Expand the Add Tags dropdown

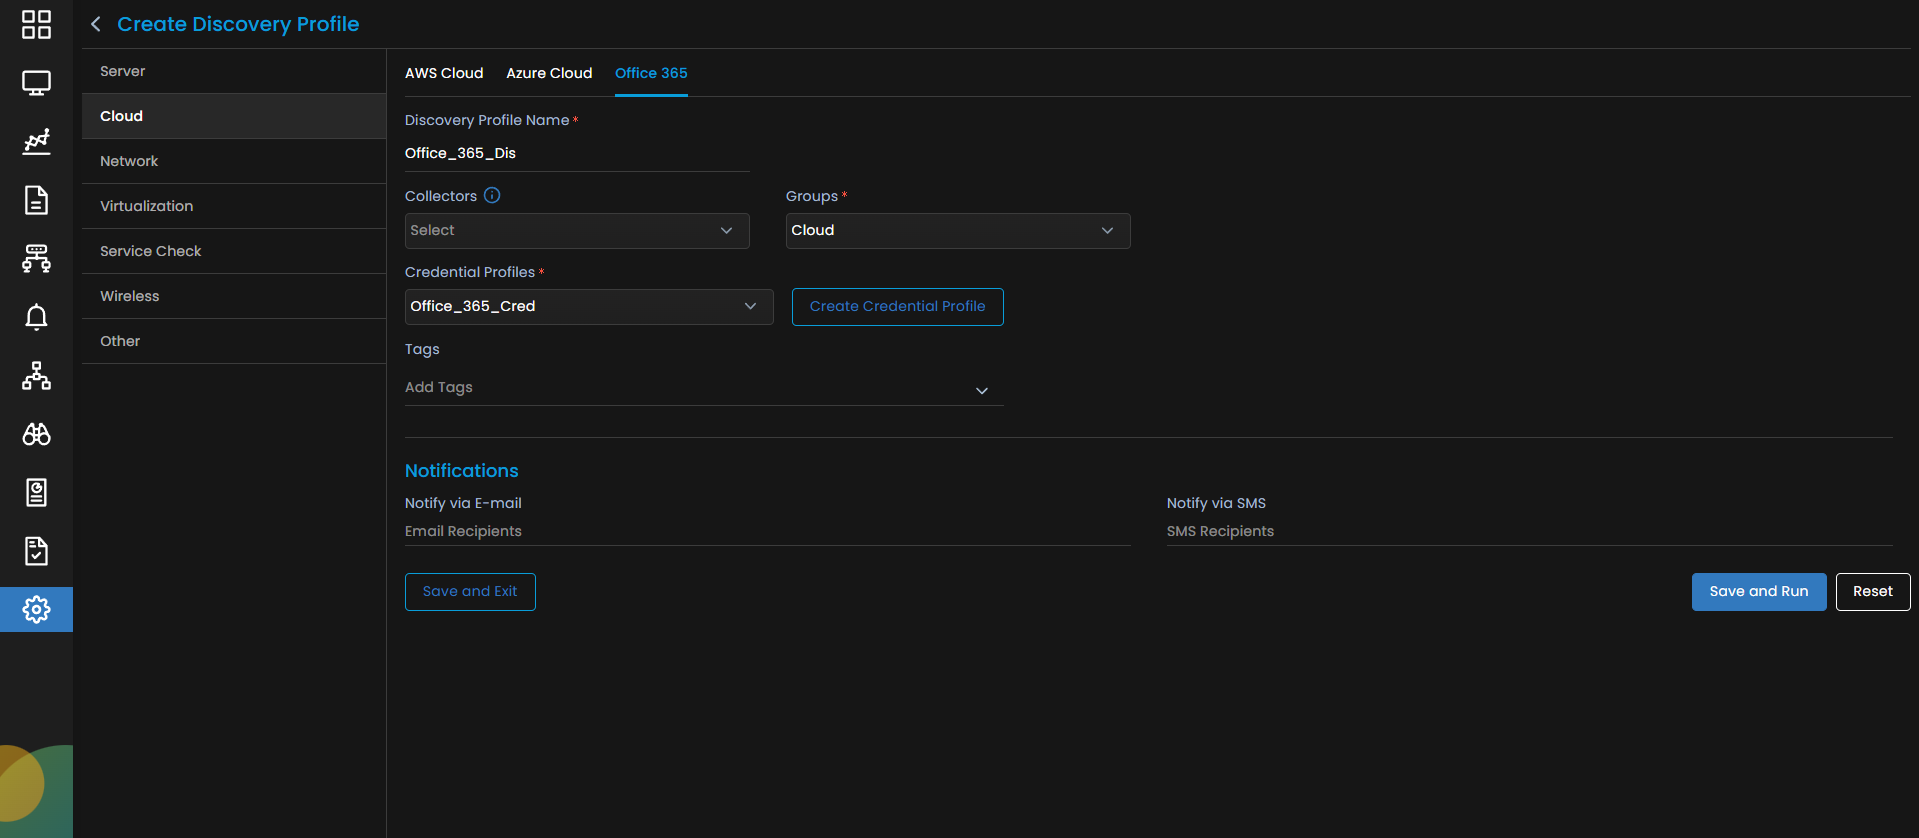pos(704,388)
